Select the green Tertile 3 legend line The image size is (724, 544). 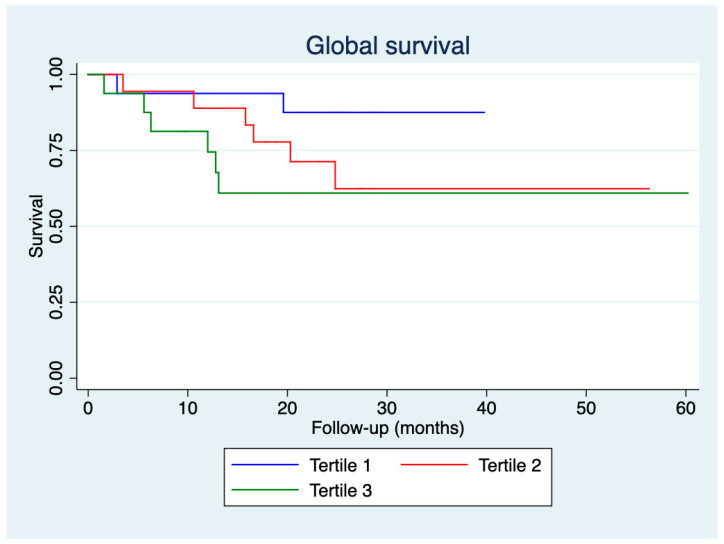pos(265,490)
